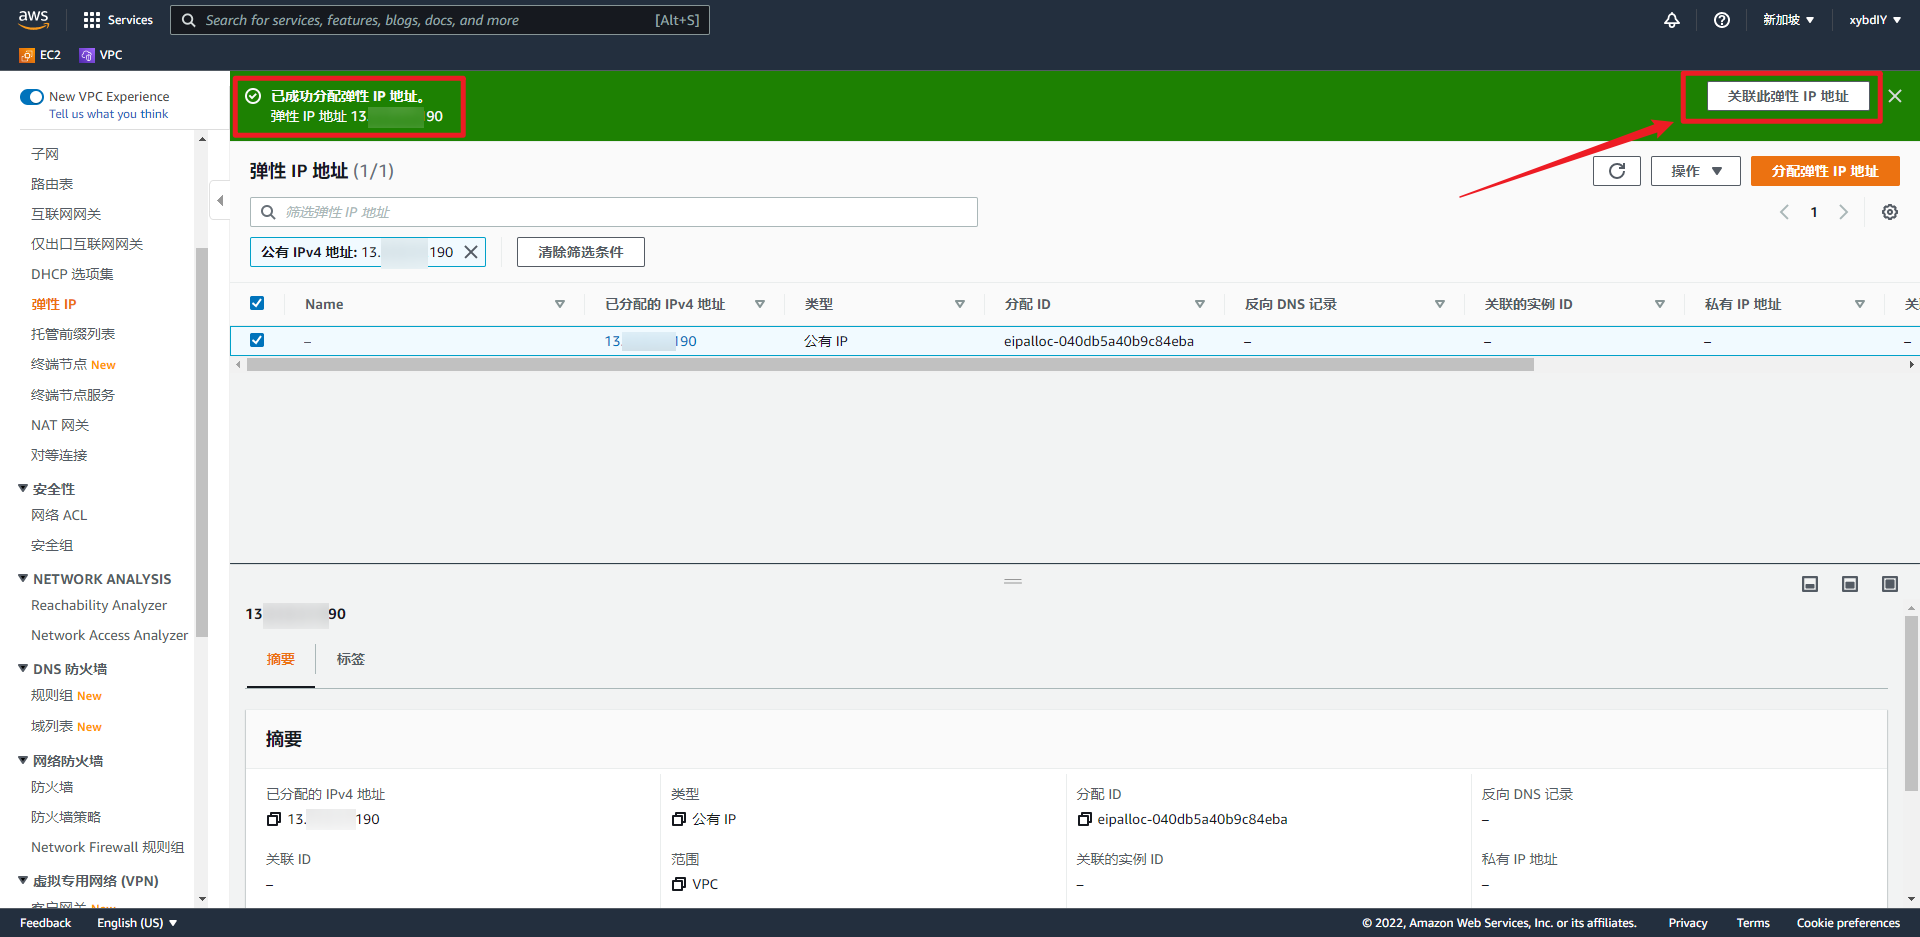This screenshot has width=1920, height=937.
Task: Uncheck the elastic IP row checkbox
Action: point(257,340)
